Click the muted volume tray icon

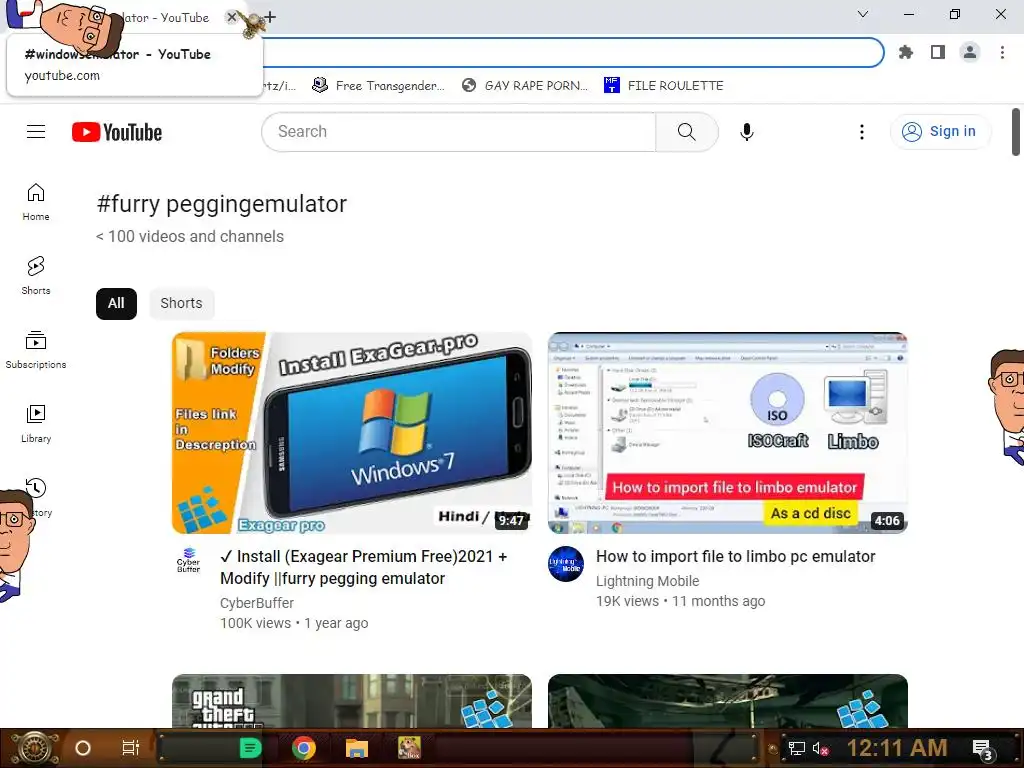820,748
